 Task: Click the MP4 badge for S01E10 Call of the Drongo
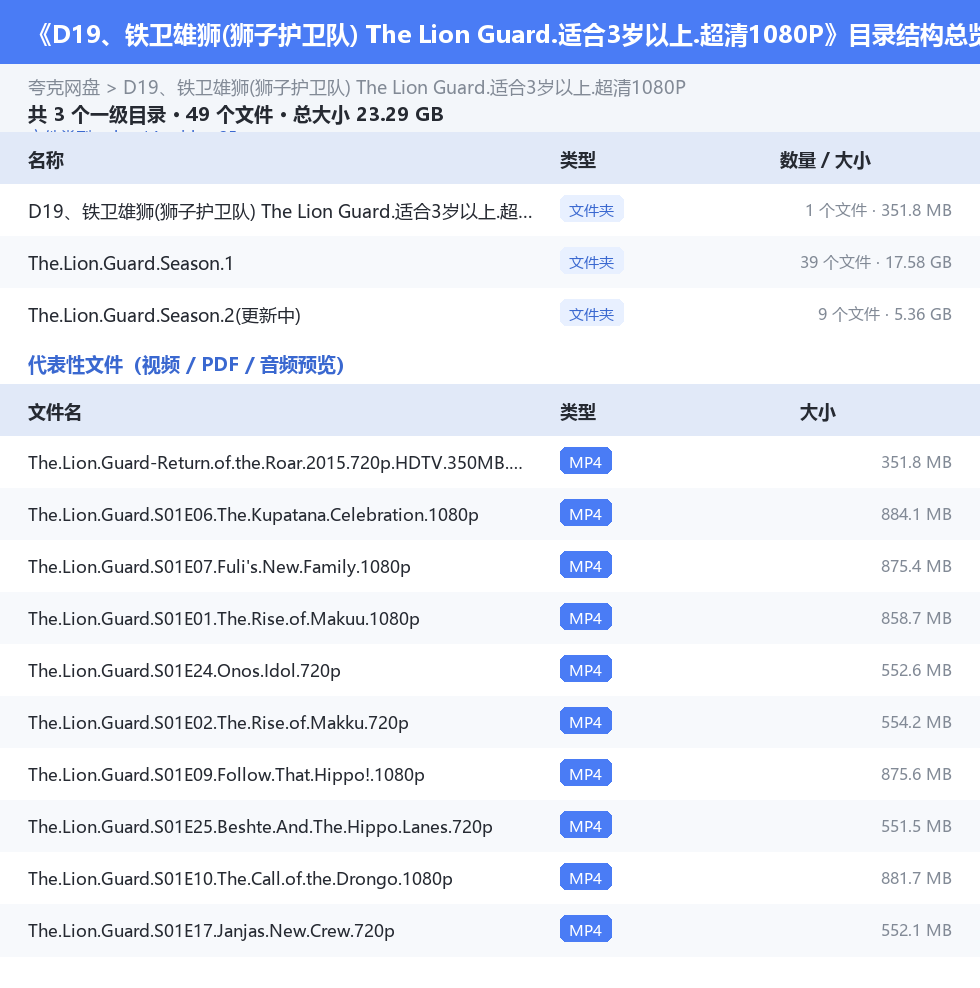[585, 877]
